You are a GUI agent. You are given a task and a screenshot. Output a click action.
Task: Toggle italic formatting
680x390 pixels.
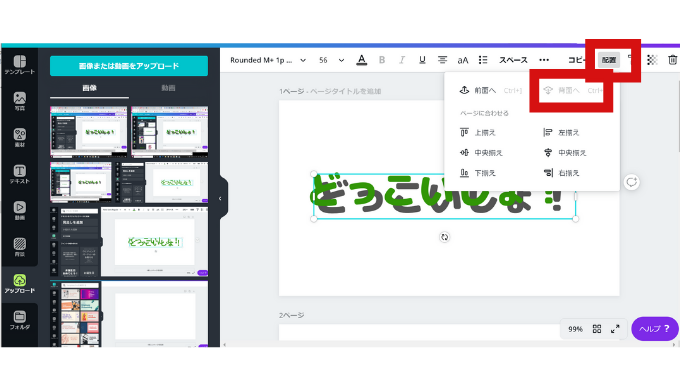[402, 60]
